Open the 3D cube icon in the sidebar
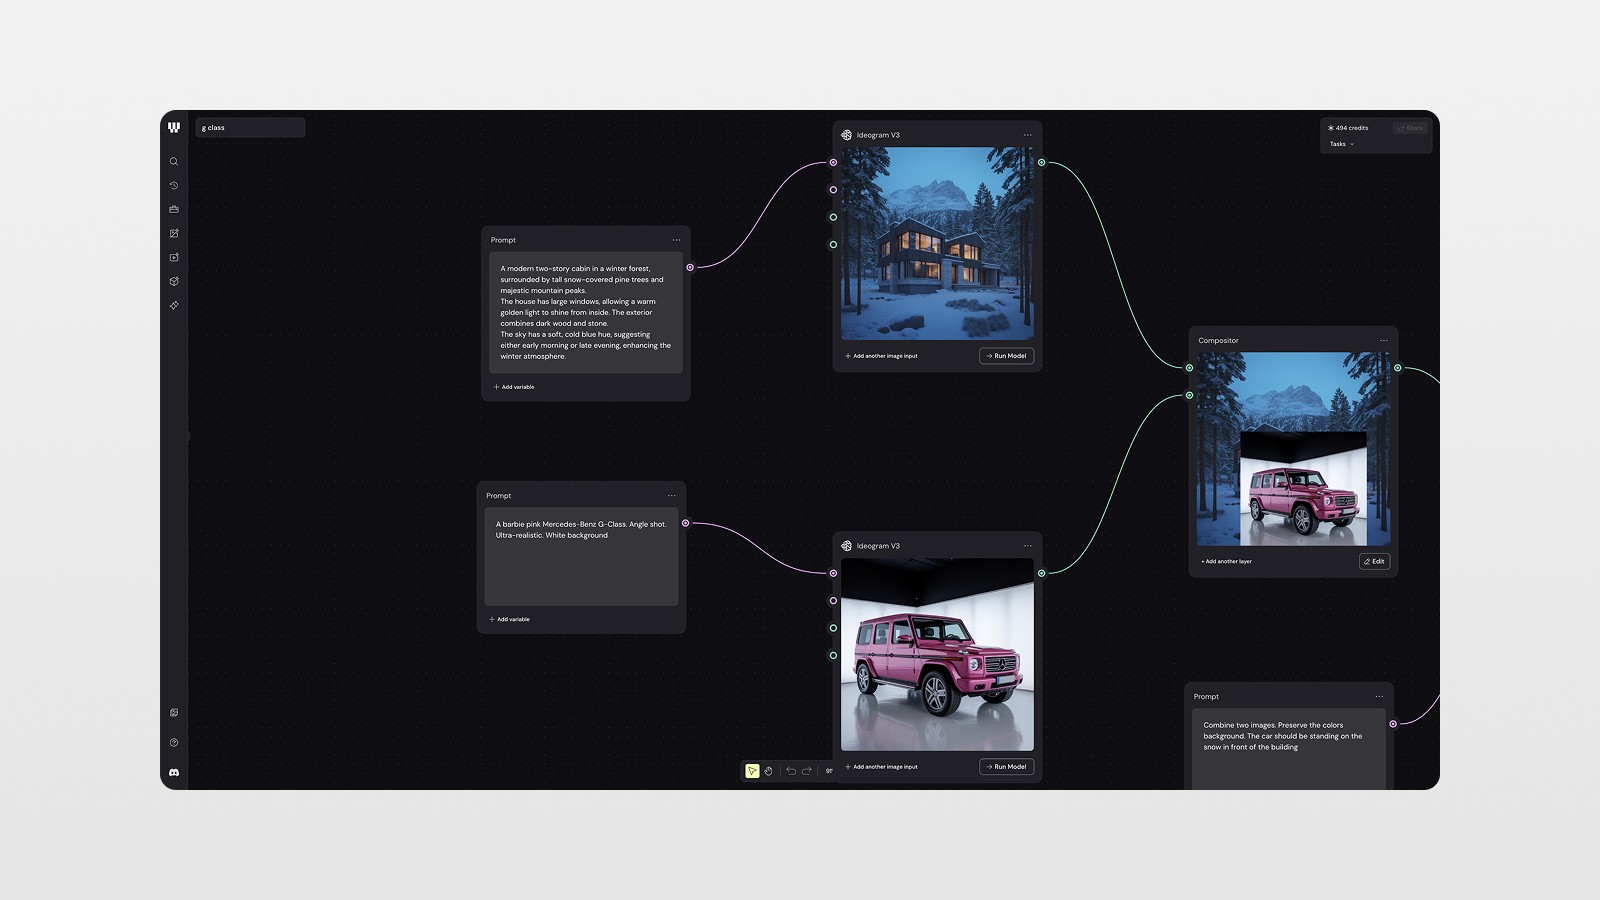 coord(174,281)
